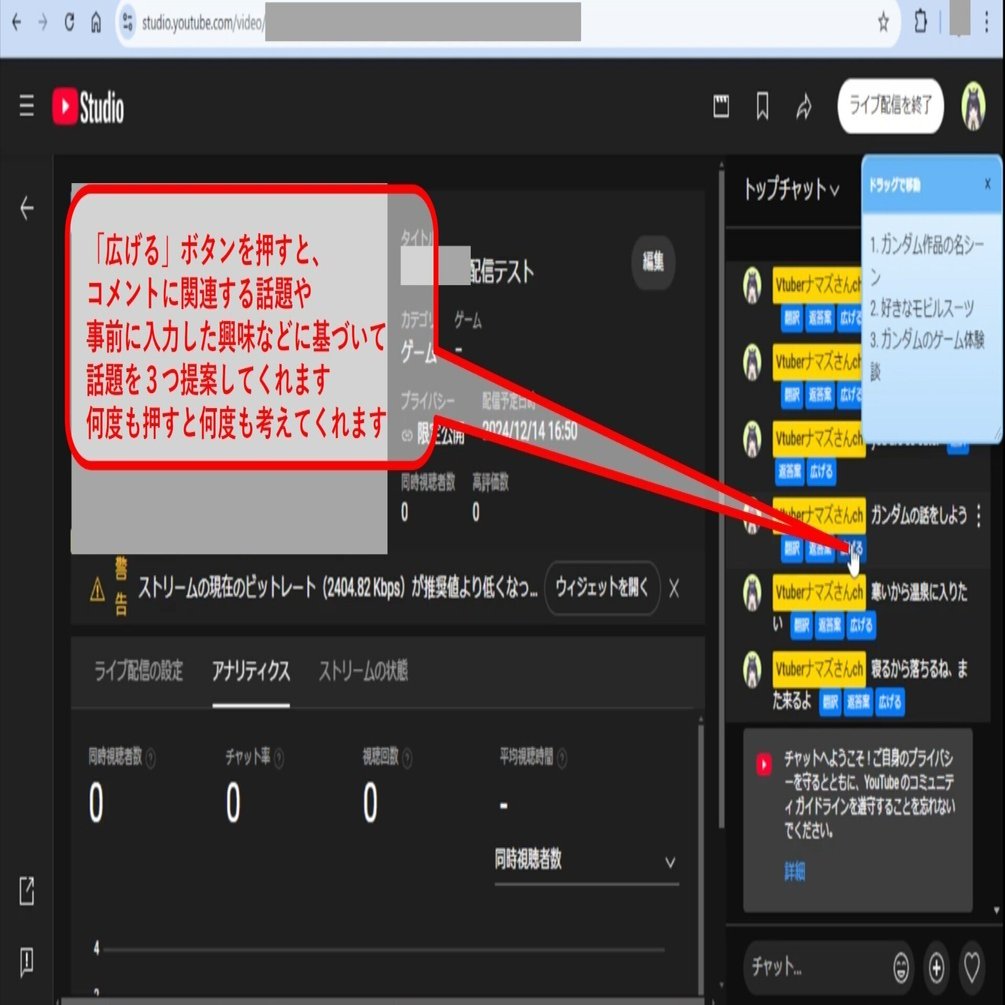Click the bookmark icon in the Studio top bar

click(761, 107)
